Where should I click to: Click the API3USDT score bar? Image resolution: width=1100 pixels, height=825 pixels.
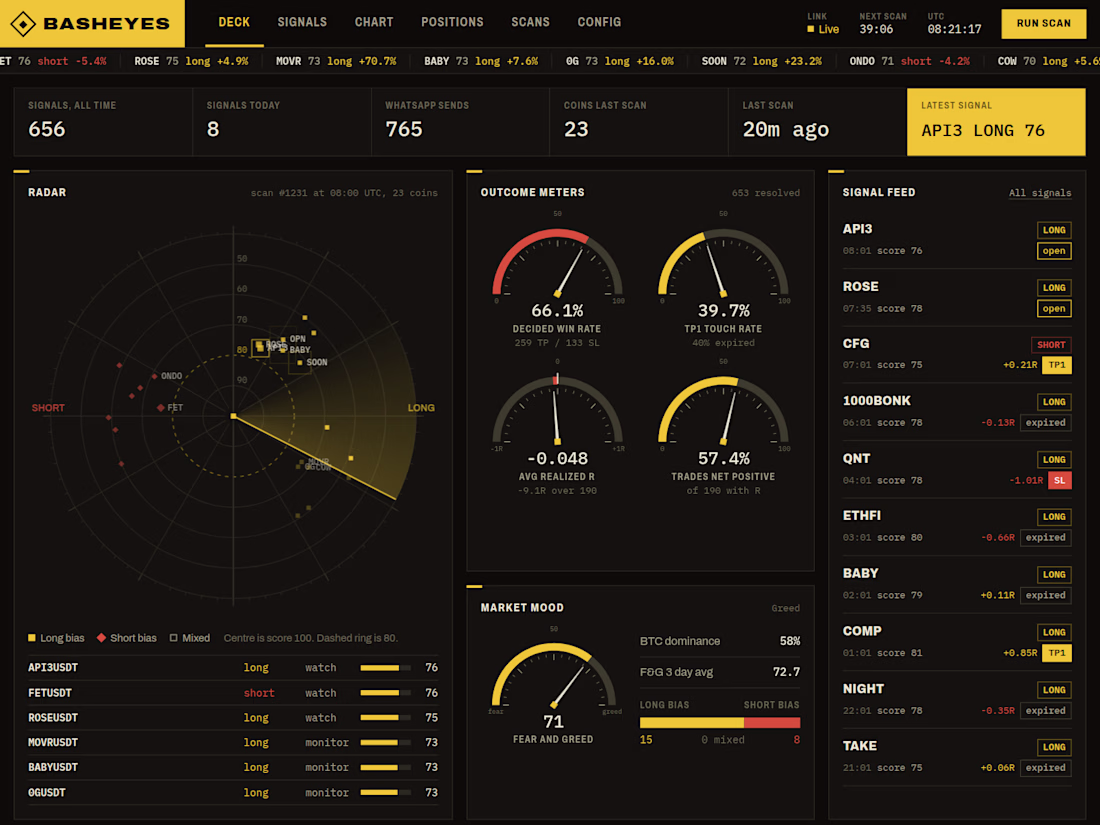point(385,668)
